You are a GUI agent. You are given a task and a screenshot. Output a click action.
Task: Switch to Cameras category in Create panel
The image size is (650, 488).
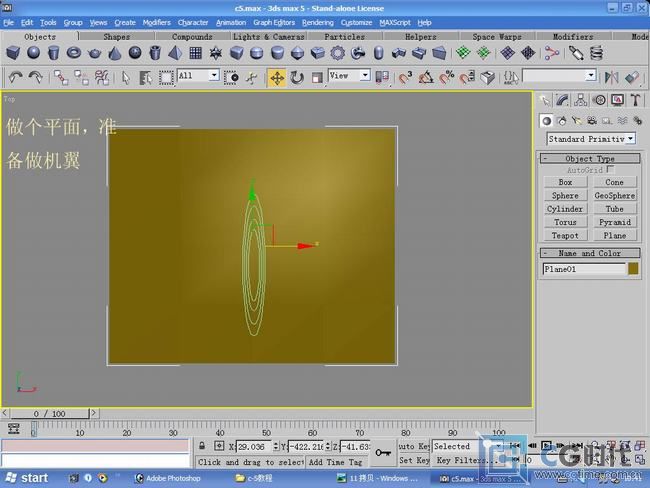pyautogui.click(x=592, y=121)
